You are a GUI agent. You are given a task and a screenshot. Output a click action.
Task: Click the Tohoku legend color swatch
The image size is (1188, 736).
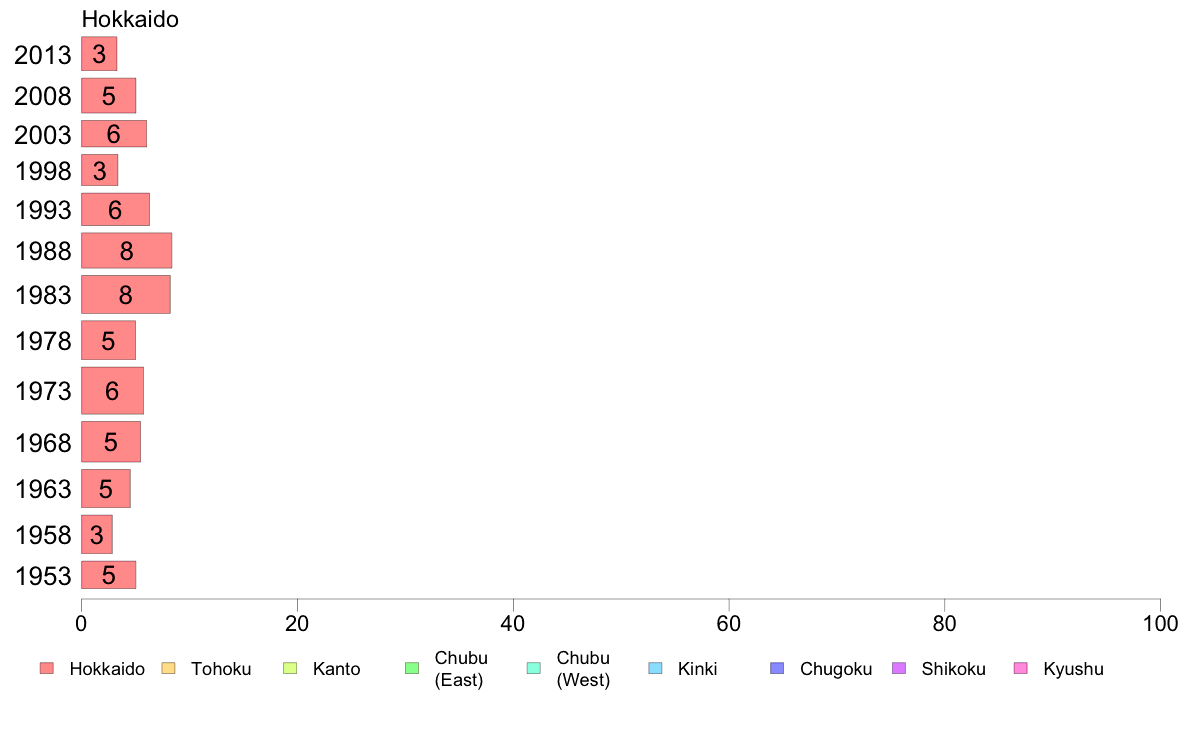(168, 668)
